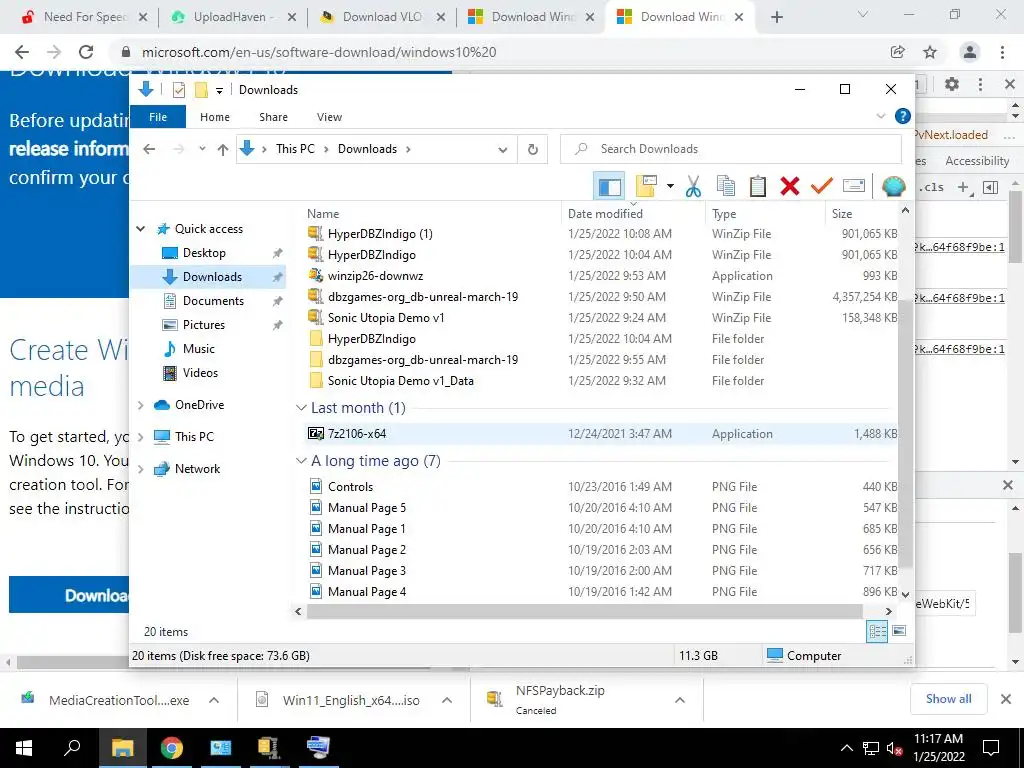Go up one folder level with Up arrow

pyautogui.click(x=223, y=150)
